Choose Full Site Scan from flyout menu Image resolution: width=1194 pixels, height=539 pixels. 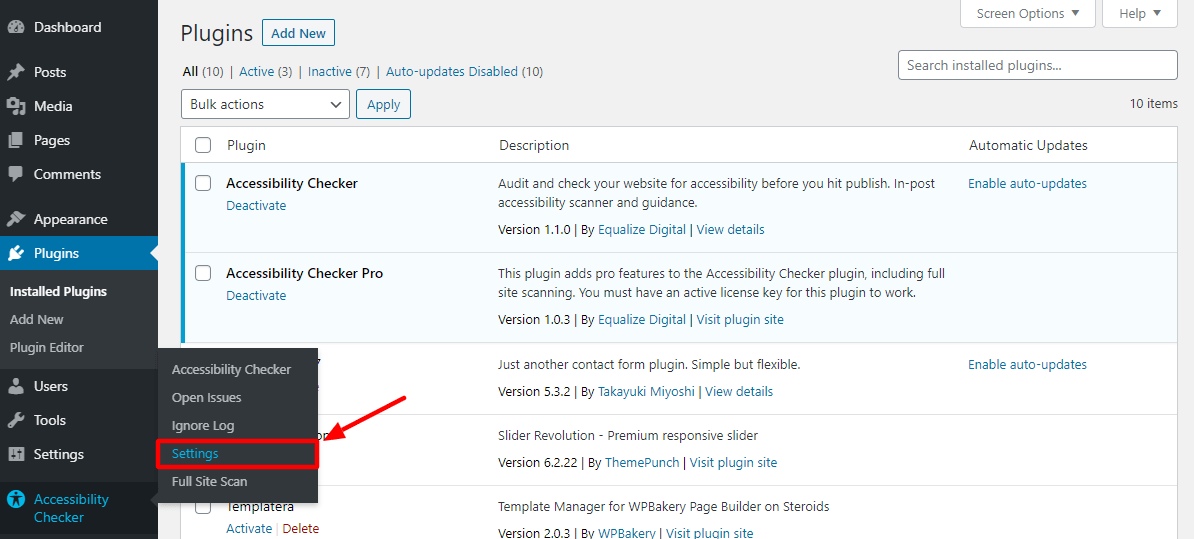coord(209,482)
